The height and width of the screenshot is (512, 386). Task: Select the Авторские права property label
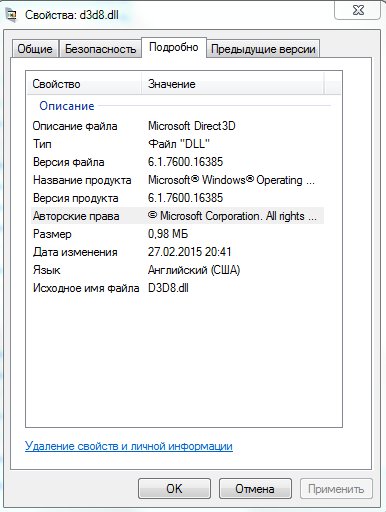point(76,216)
